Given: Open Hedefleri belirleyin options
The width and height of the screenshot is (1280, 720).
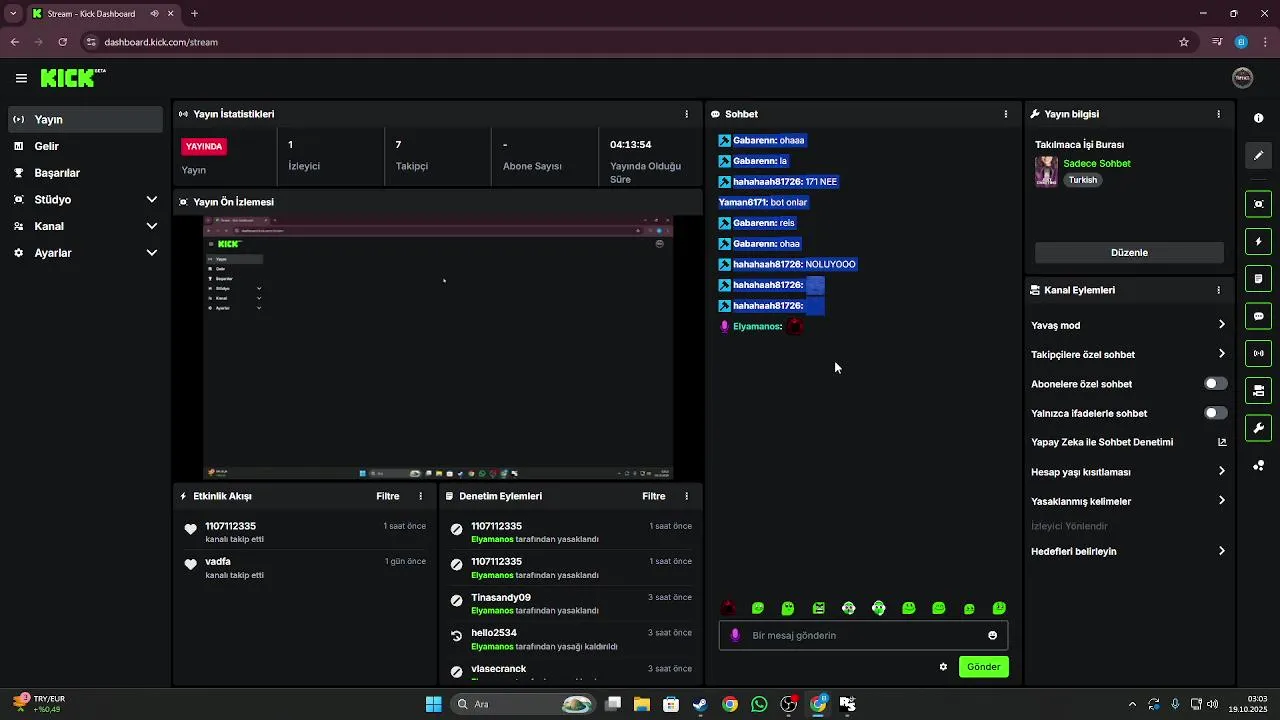Looking at the screenshot, I should pos(1129,551).
